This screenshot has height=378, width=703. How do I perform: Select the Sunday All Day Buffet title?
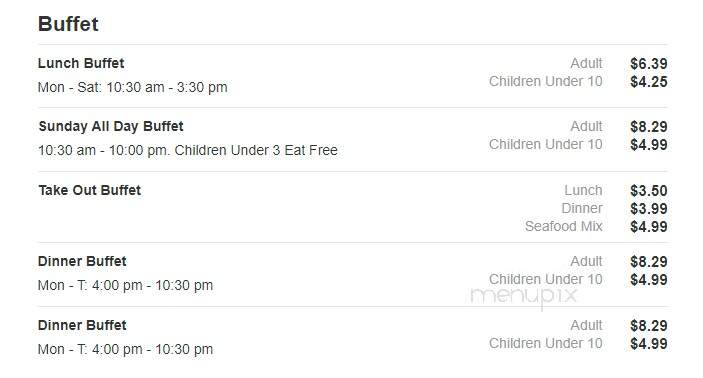click(x=111, y=126)
